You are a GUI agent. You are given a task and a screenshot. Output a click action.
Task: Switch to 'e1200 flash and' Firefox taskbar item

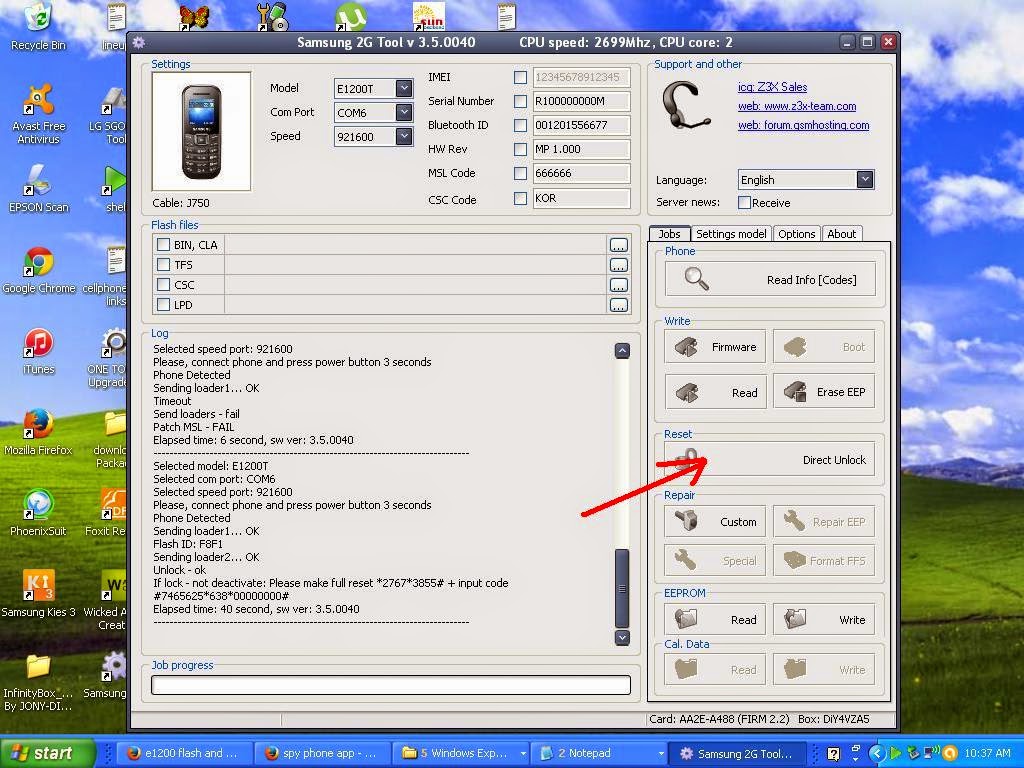pyautogui.click(x=184, y=754)
